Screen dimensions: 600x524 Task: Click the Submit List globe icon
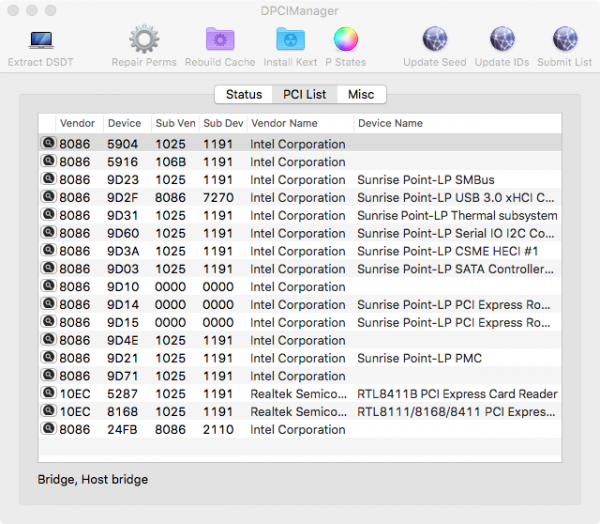click(x=565, y=41)
